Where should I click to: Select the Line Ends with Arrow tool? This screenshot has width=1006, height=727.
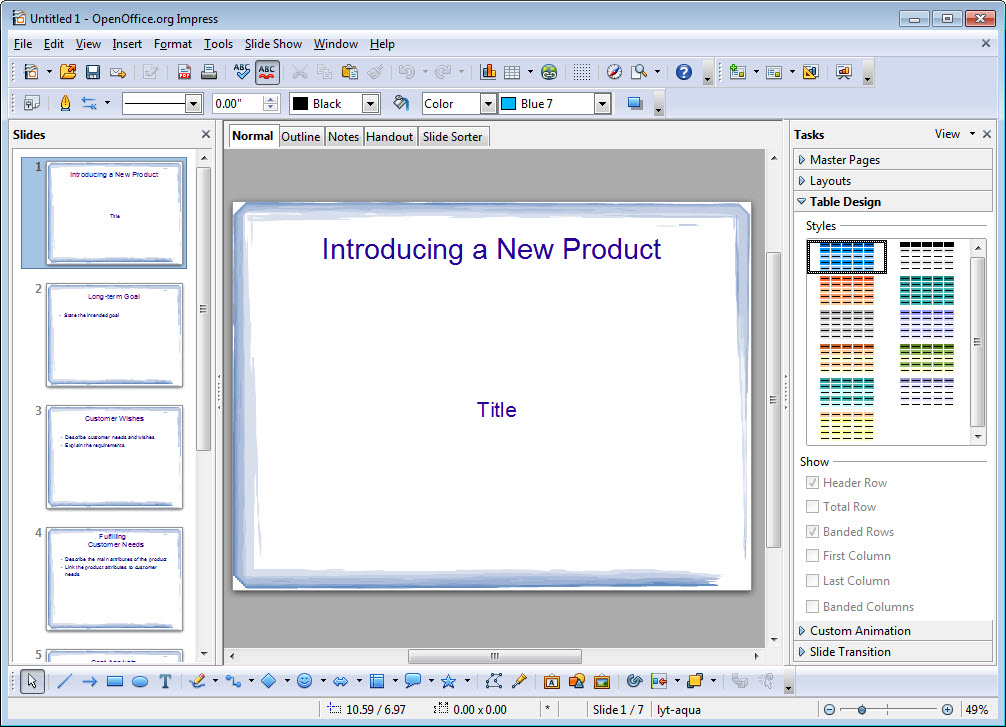click(89, 681)
